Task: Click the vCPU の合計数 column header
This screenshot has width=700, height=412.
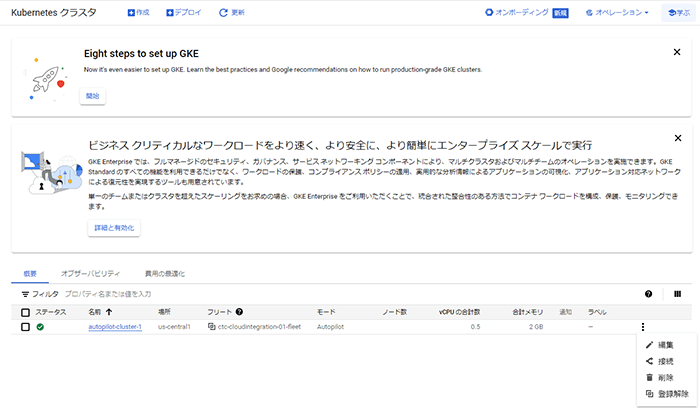Action: (459, 312)
